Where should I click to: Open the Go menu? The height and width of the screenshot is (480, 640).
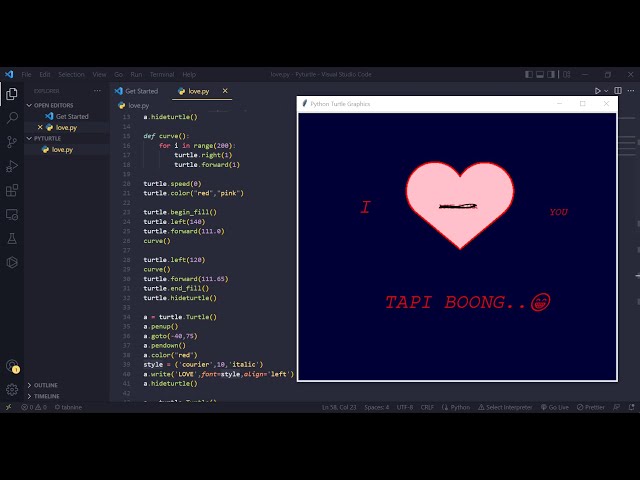(118, 74)
